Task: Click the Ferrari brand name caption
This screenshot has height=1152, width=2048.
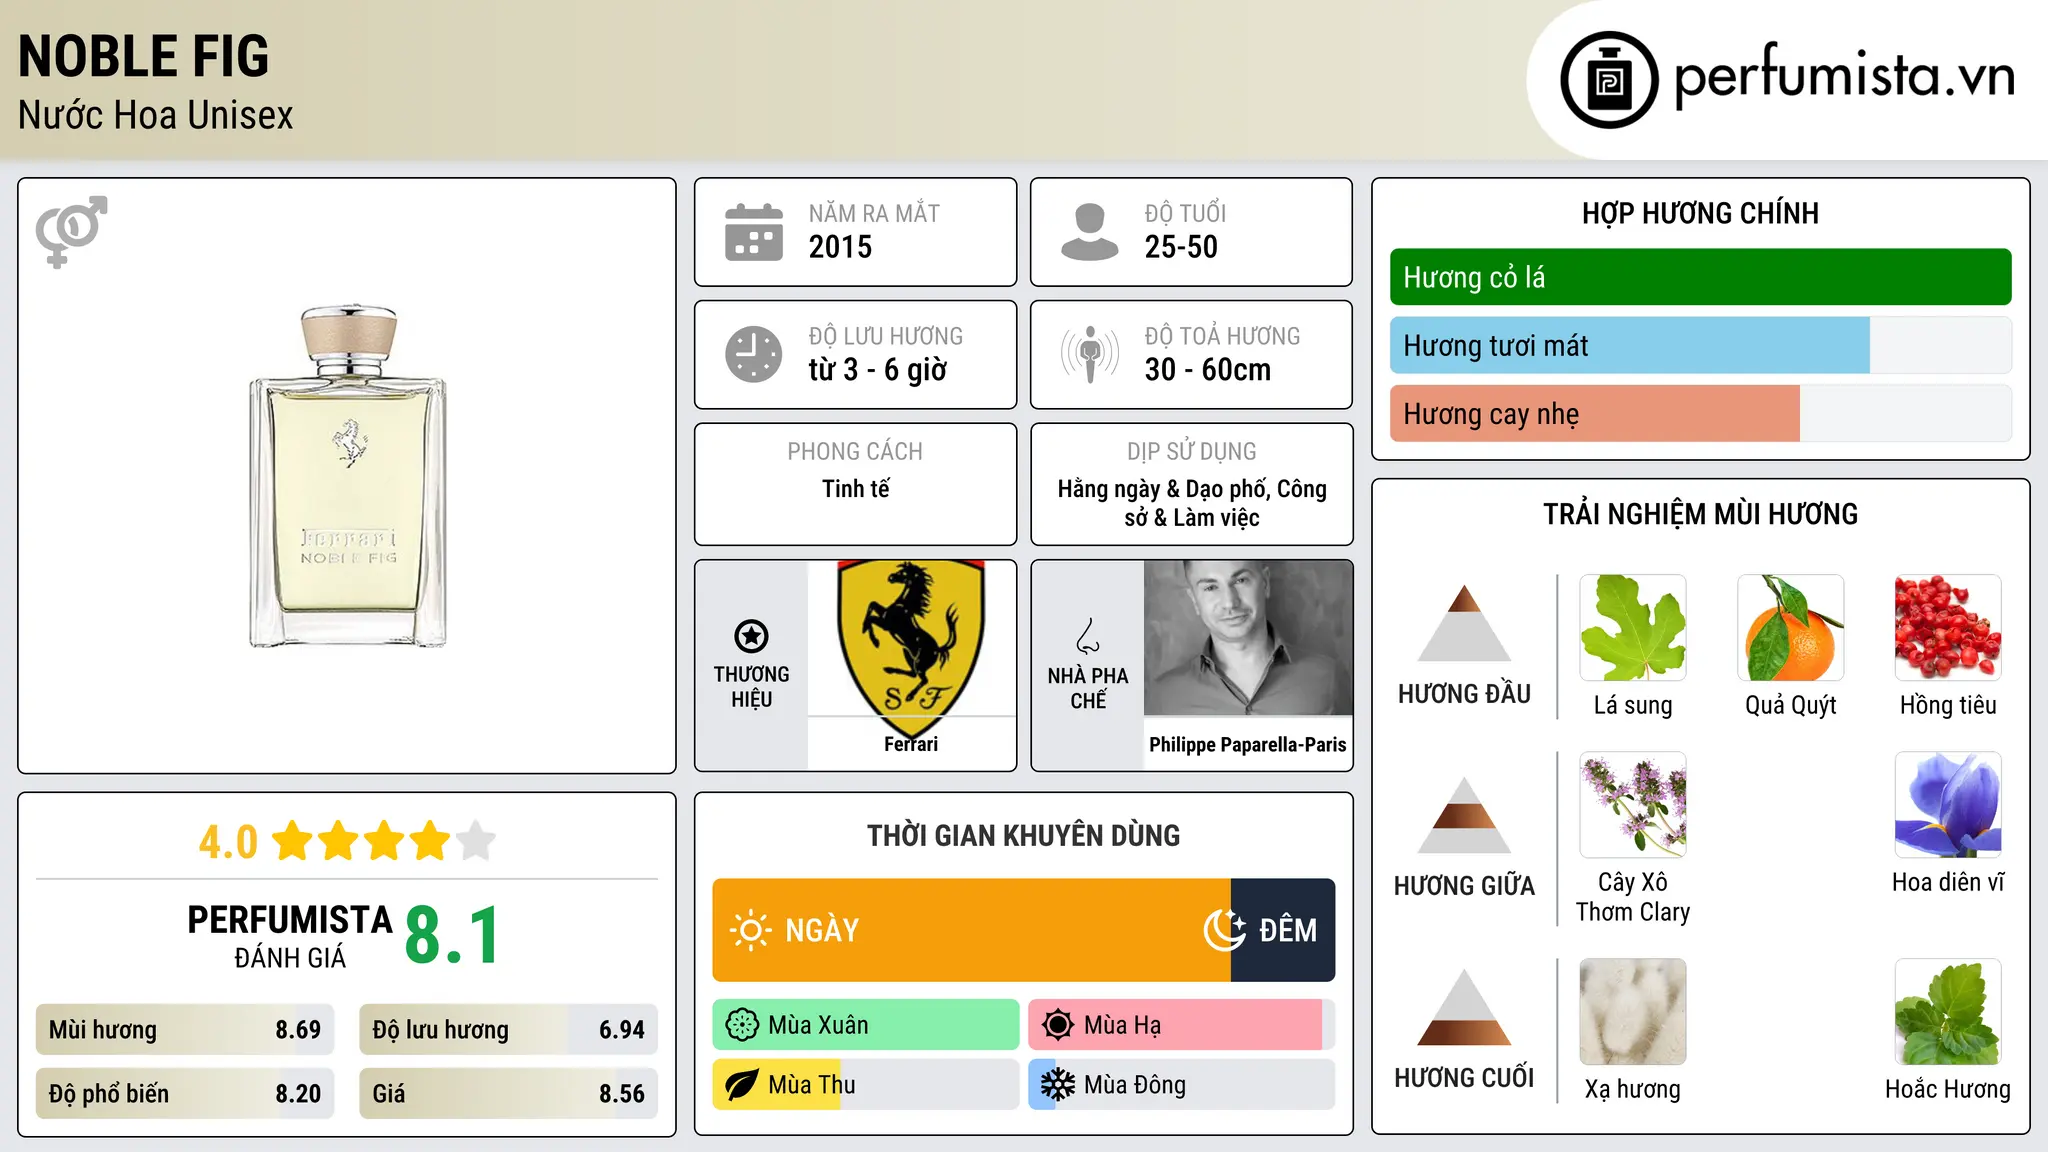Action: pos(911,744)
